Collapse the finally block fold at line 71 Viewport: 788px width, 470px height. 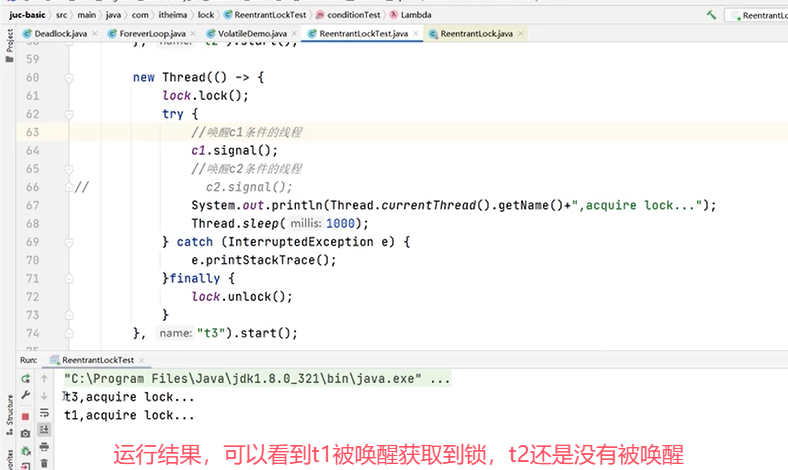tap(69, 278)
